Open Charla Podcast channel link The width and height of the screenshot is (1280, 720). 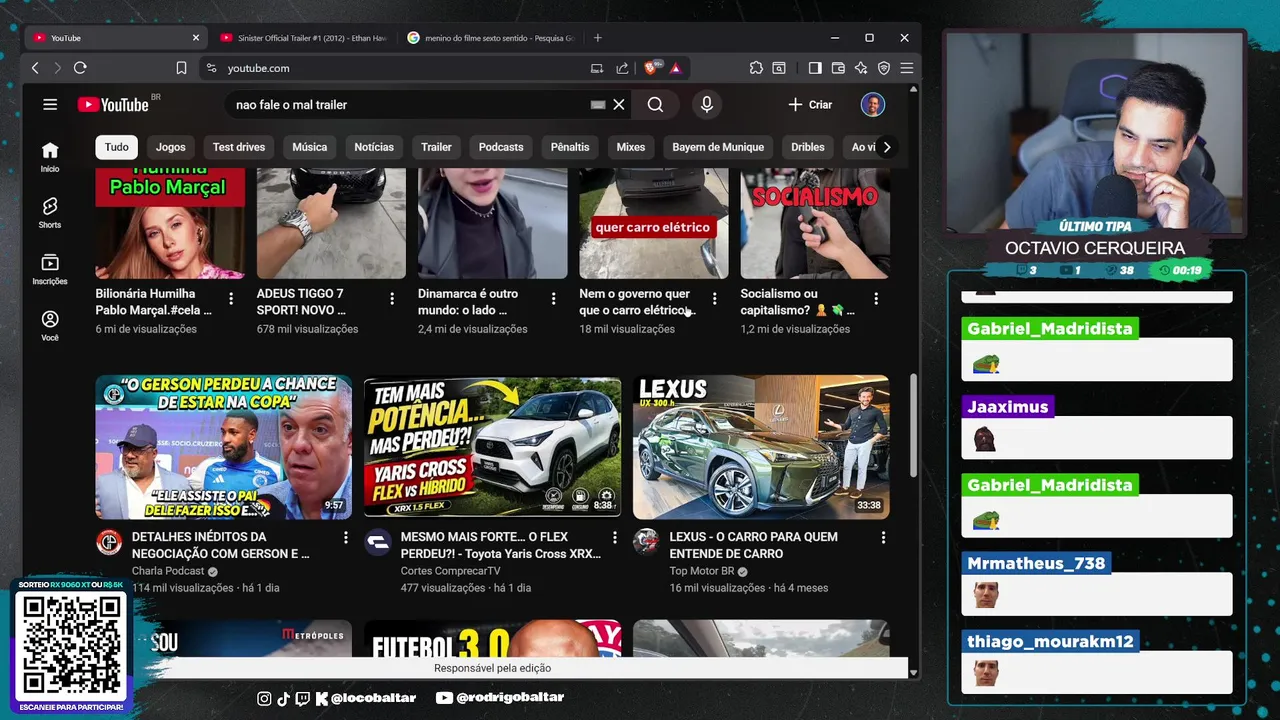(168, 571)
